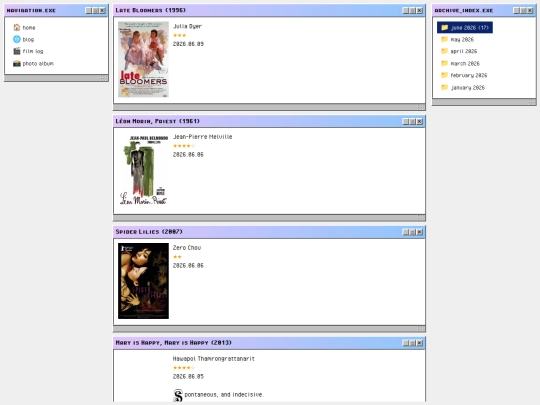Screen dimensions: 540x405
Task: Click the may 2026 folder icon
Action: pos(445,39)
